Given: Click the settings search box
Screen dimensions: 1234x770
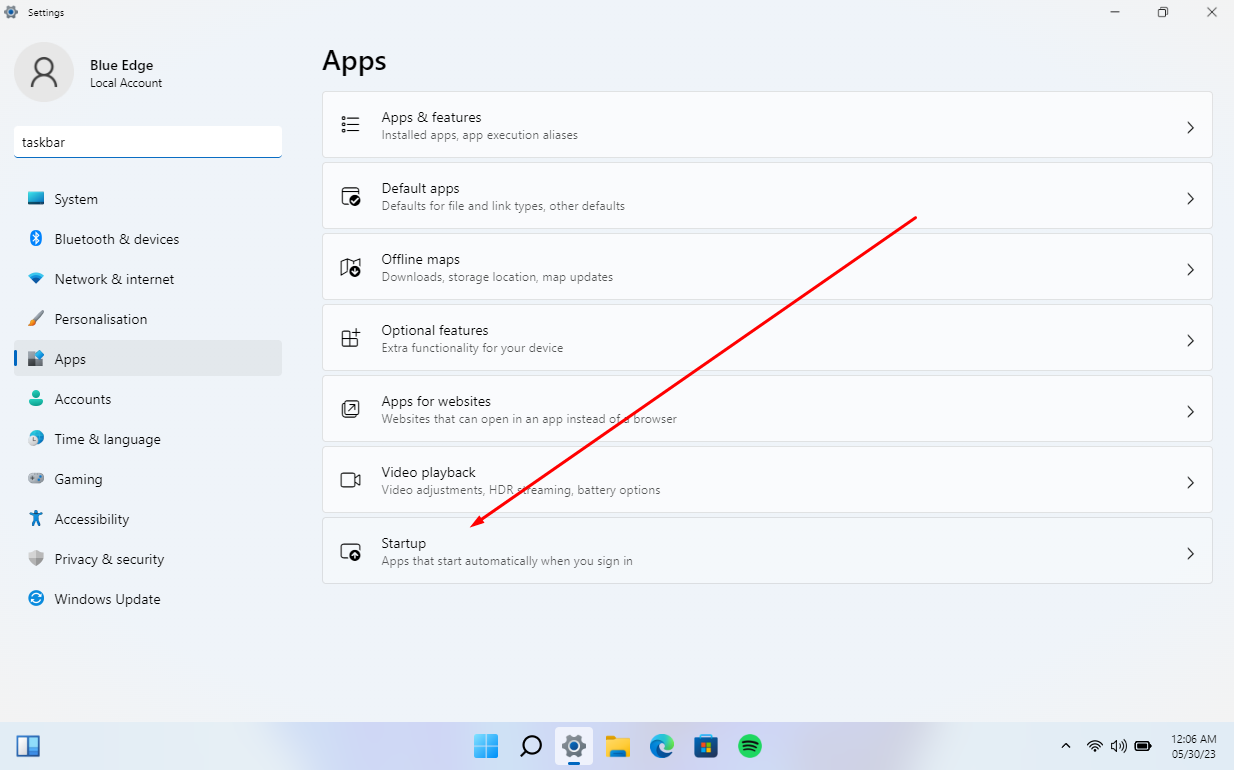Looking at the screenshot, I should [148, 142].
